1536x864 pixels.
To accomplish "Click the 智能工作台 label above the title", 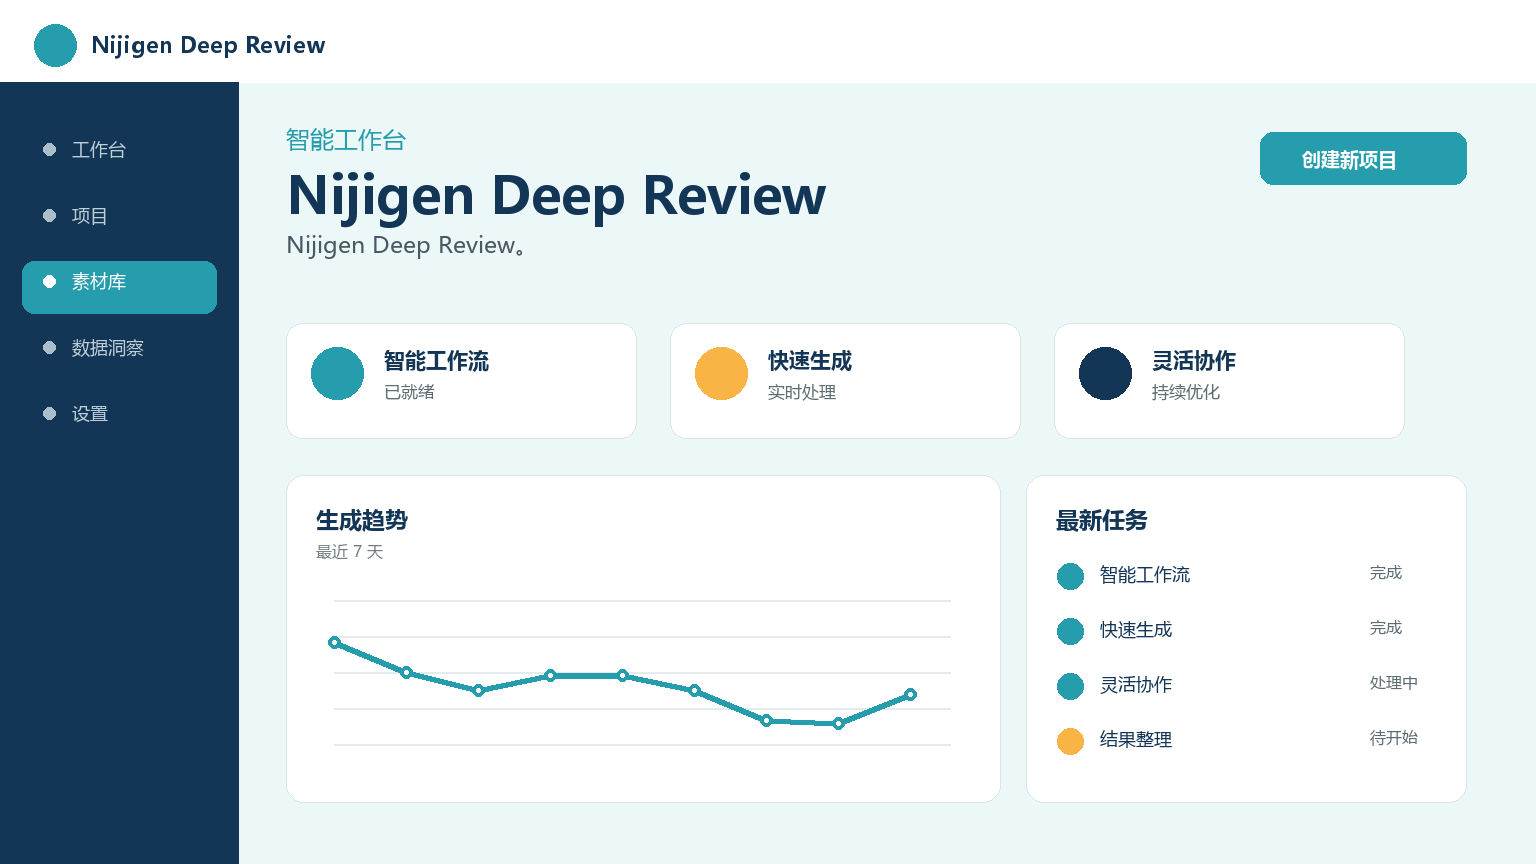I will pyautogui.click(x=346, y=140).
